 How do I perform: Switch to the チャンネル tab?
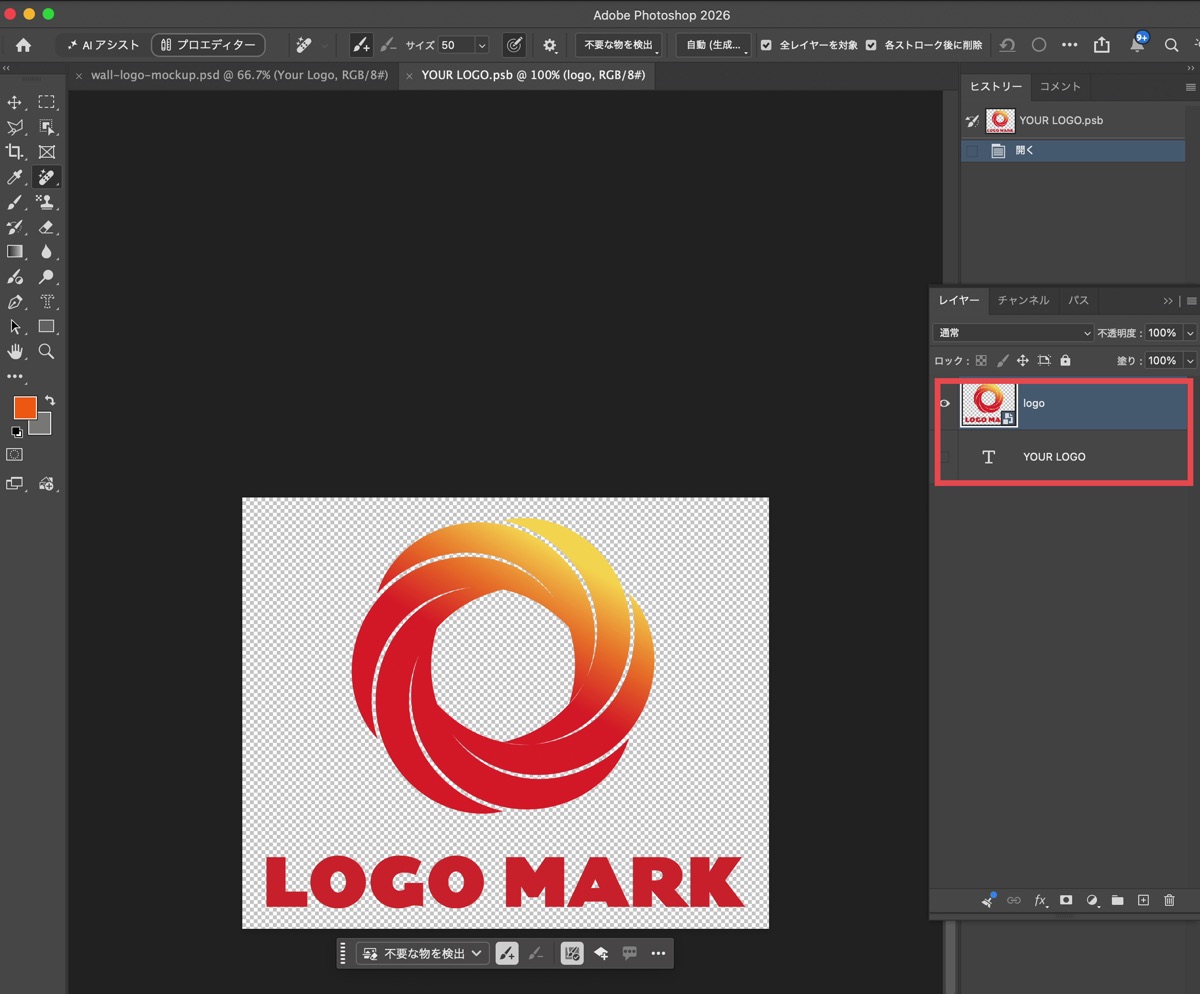tap(1023, 300)
